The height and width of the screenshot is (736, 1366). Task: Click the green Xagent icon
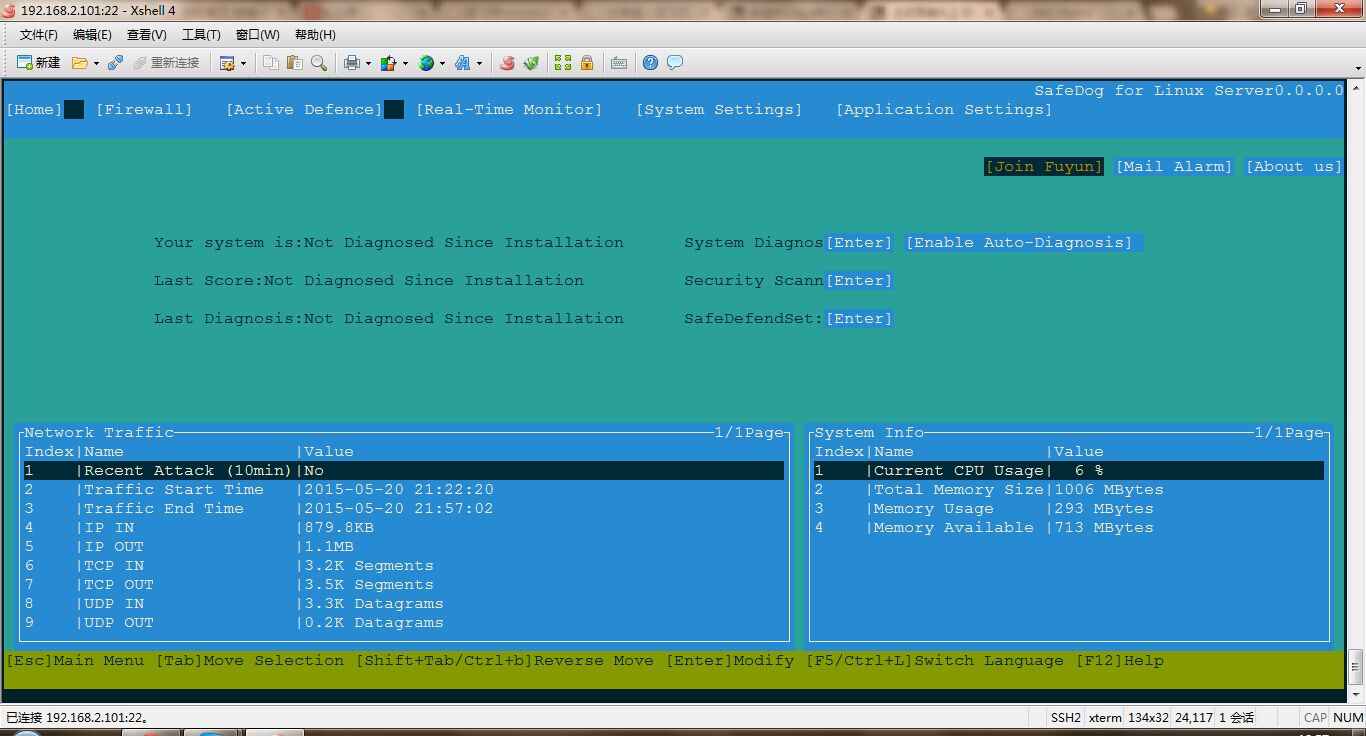coord(531,63)
